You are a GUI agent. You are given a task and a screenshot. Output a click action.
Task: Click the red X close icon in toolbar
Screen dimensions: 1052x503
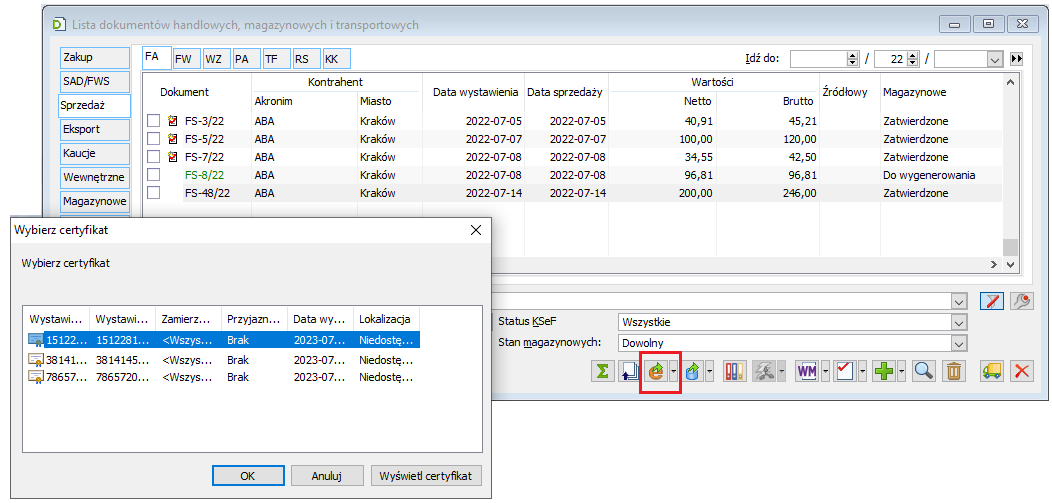(1022, 371)
